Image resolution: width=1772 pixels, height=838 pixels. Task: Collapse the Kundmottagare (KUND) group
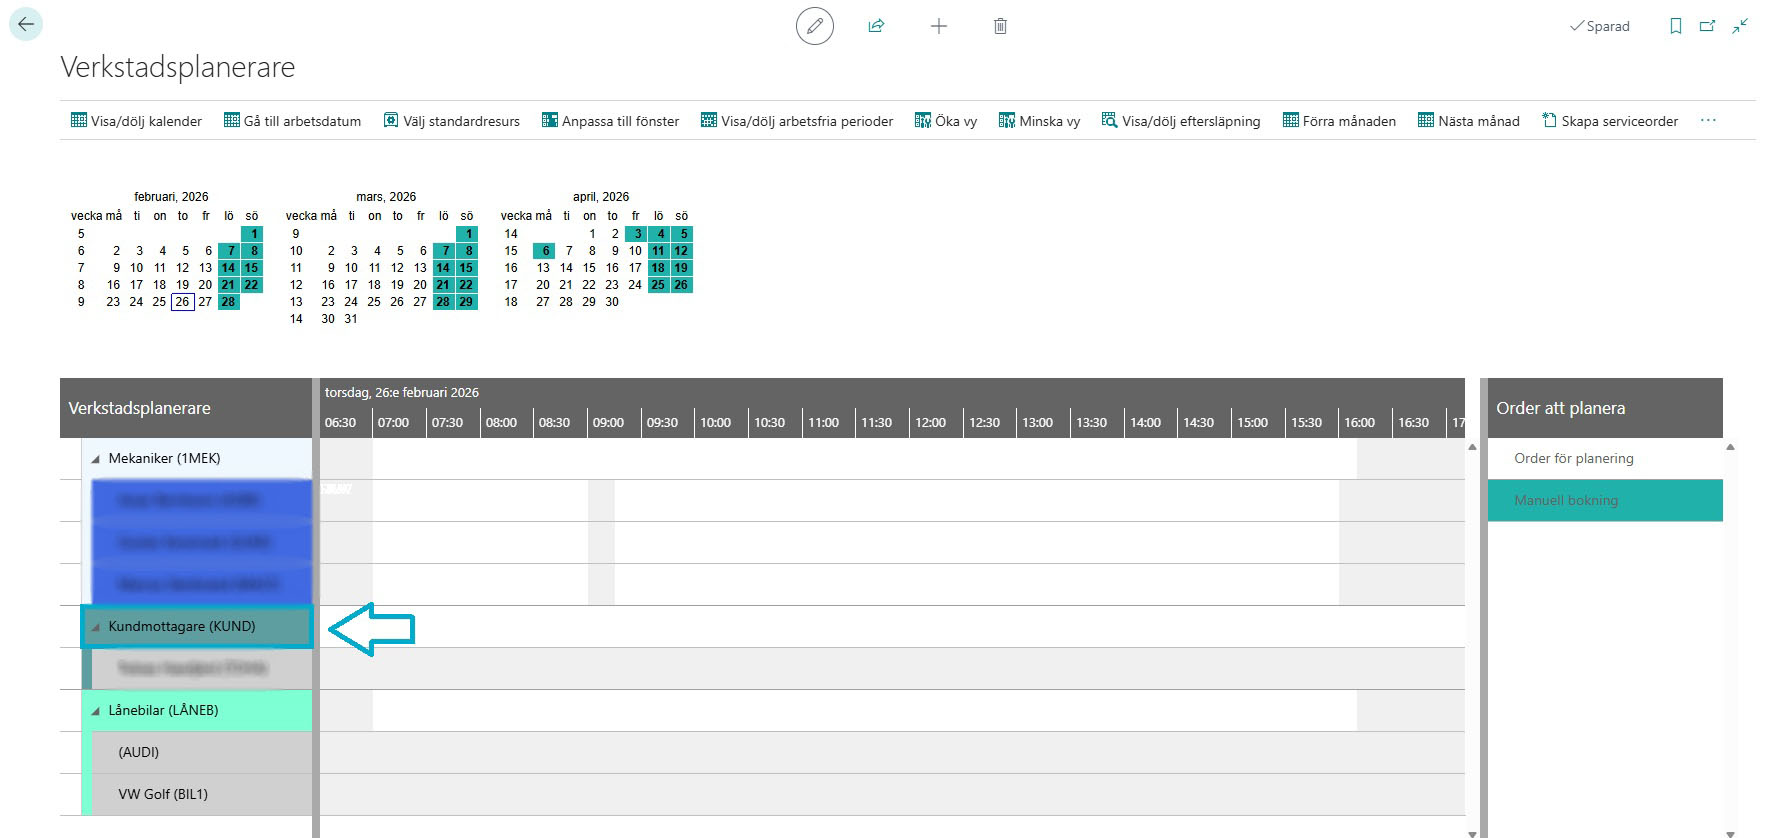point(96,627)
